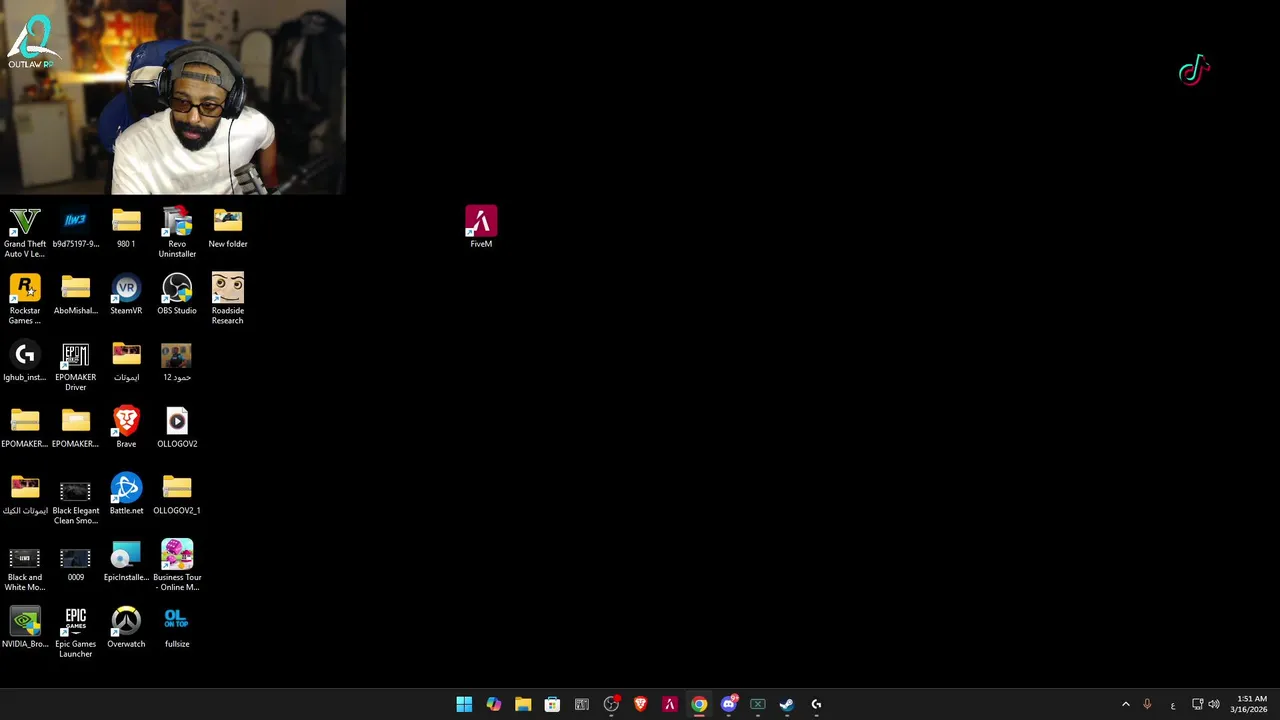Open Brave from the taskbar

coord(640,704)
